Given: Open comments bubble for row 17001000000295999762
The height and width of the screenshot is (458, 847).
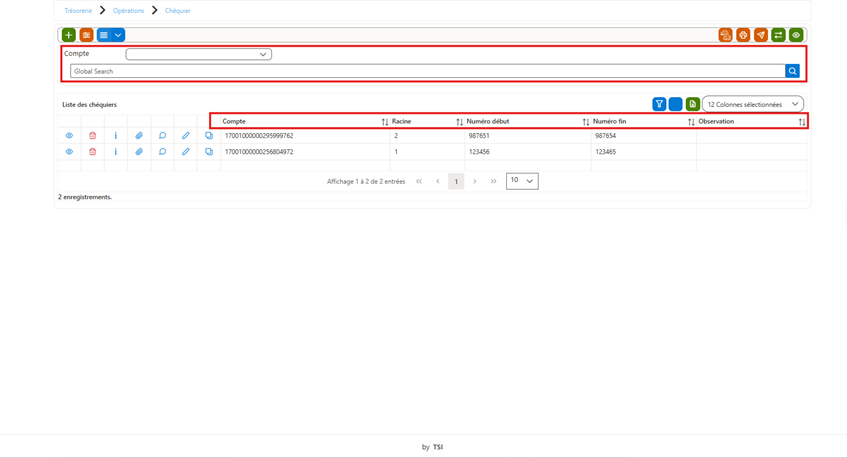Looking at the screenshot, I should 162,136.
